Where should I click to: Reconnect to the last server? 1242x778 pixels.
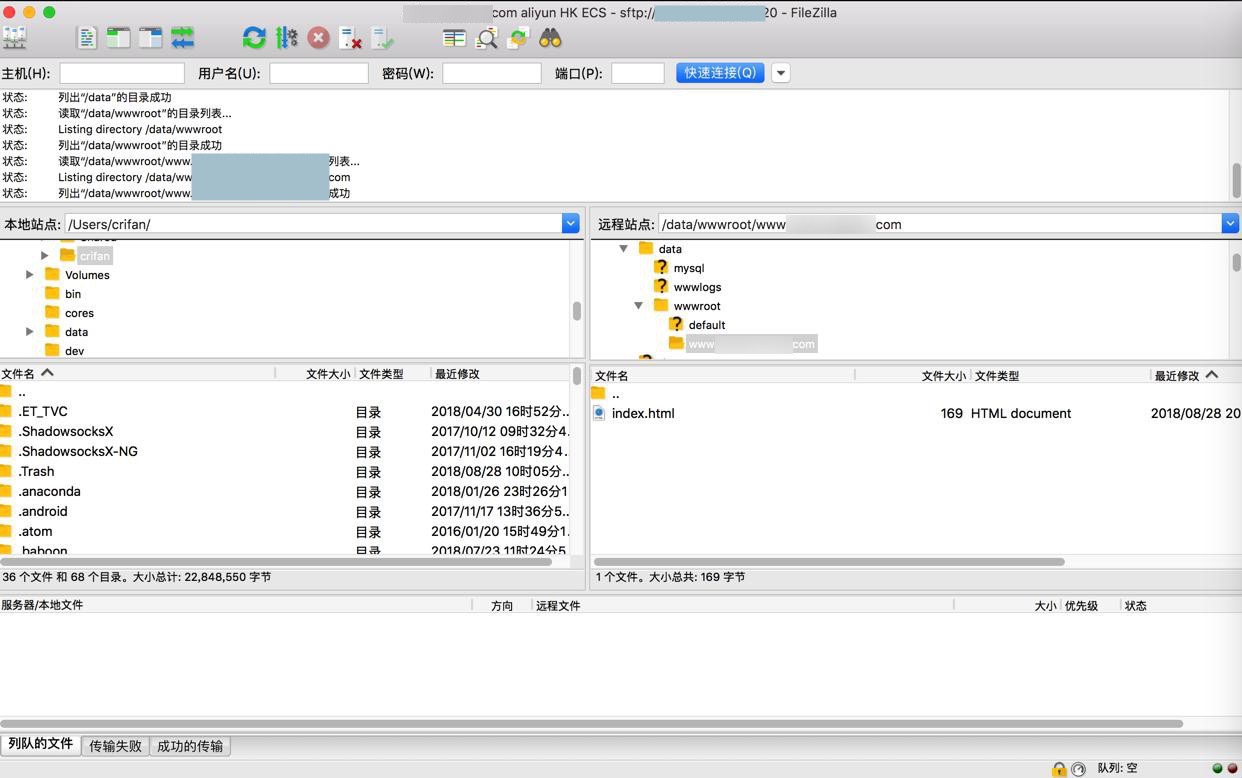tap(382, 38)
